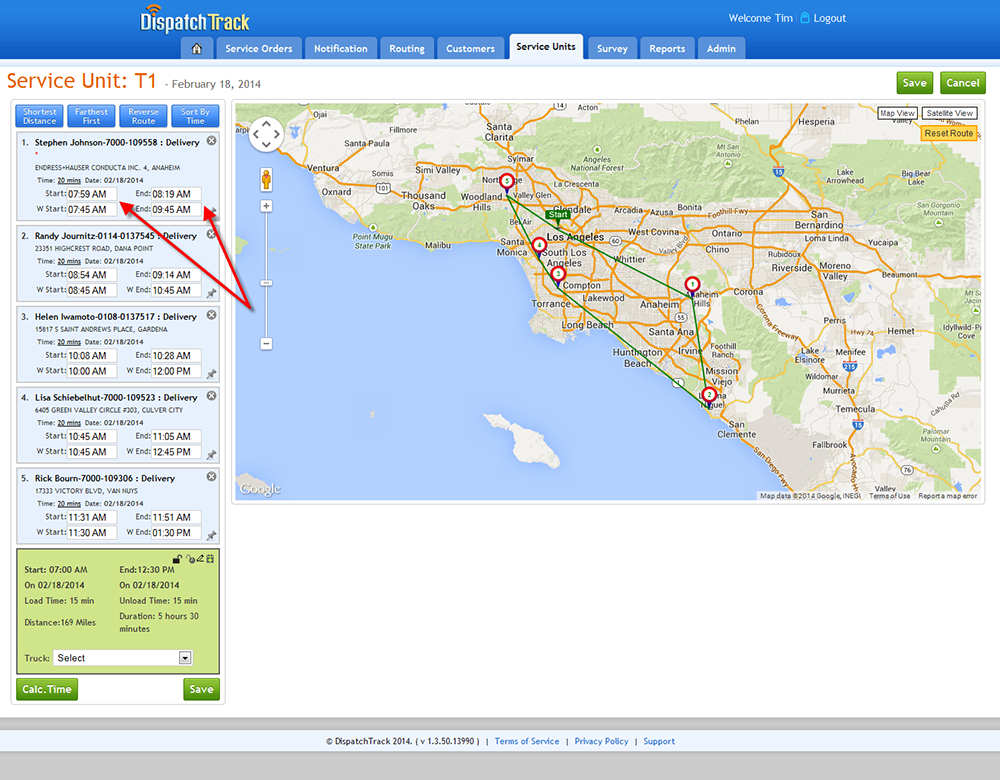
Task: Click the pin icon on Randy Journitz's delivery stop
Action: [211, 293]
